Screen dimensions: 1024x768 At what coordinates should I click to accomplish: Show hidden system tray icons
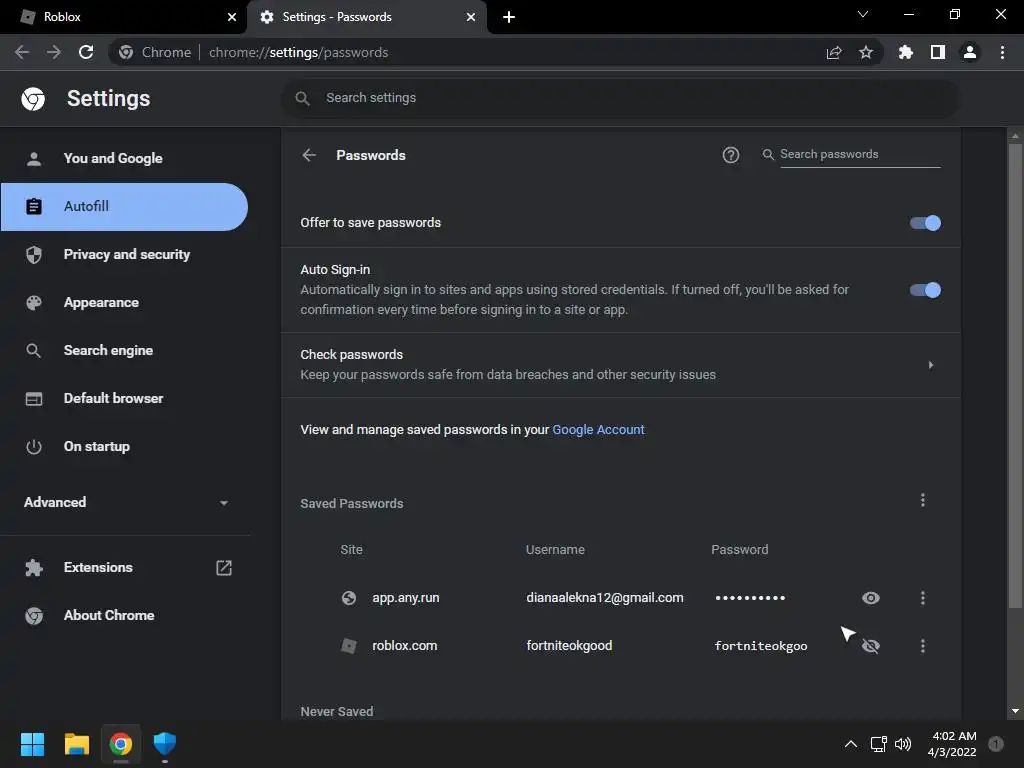pyautogui.click(x=850, y=744)
